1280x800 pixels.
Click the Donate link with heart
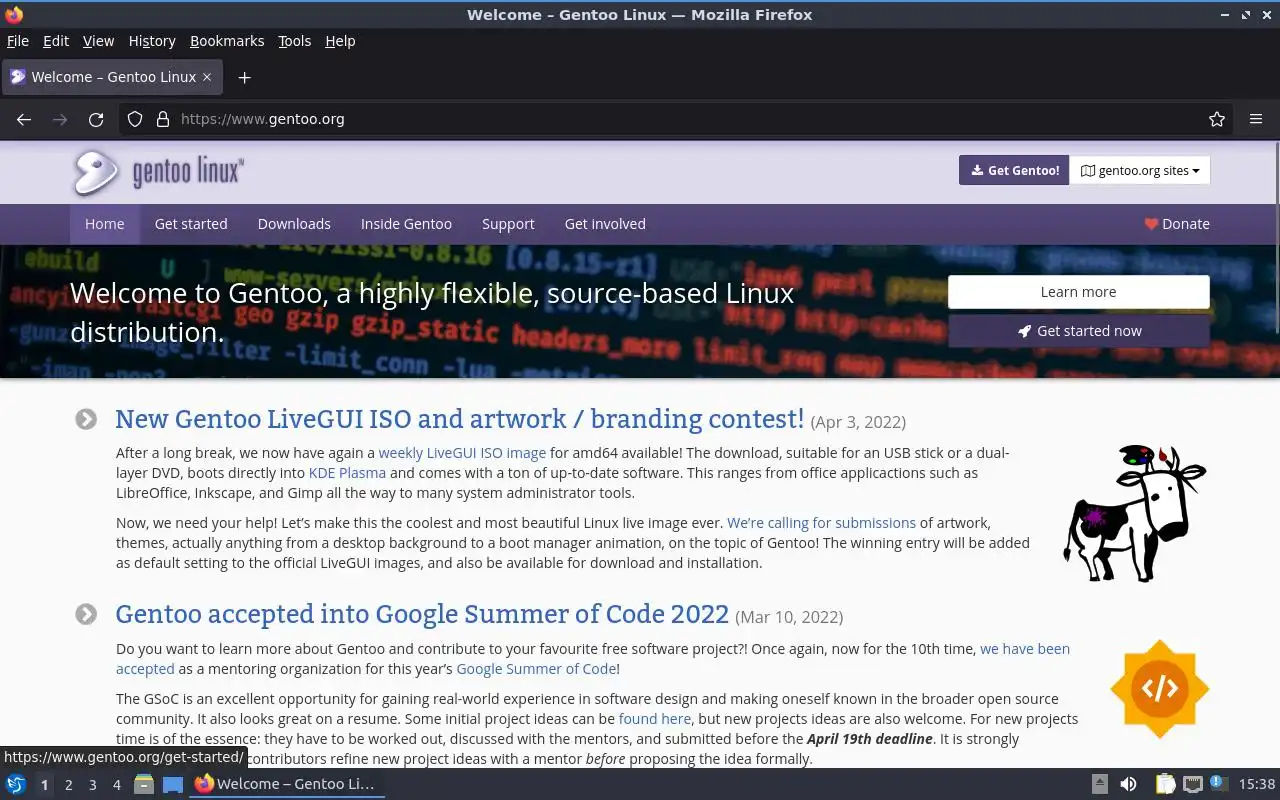1177,224
